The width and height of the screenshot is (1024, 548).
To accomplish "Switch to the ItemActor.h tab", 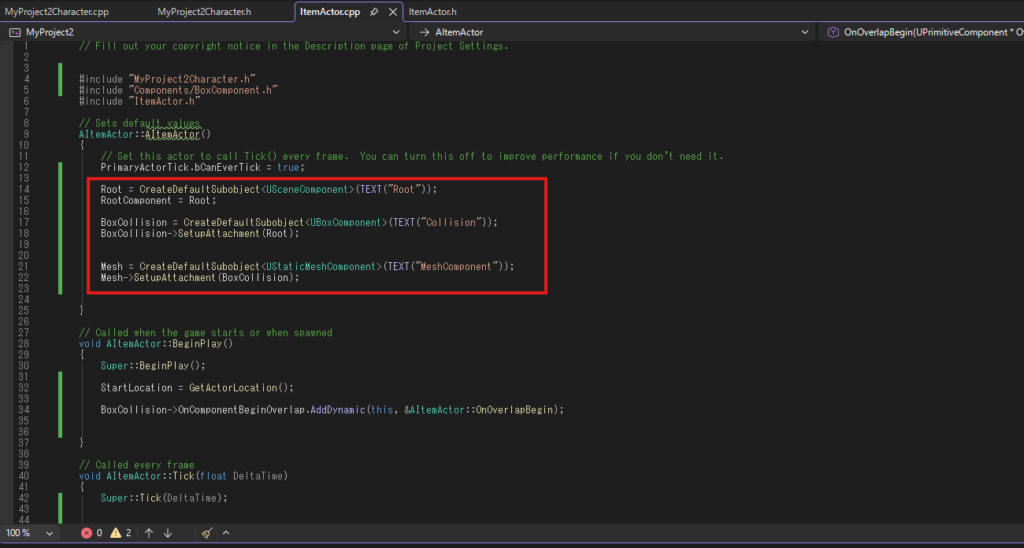I will (432, 12).
